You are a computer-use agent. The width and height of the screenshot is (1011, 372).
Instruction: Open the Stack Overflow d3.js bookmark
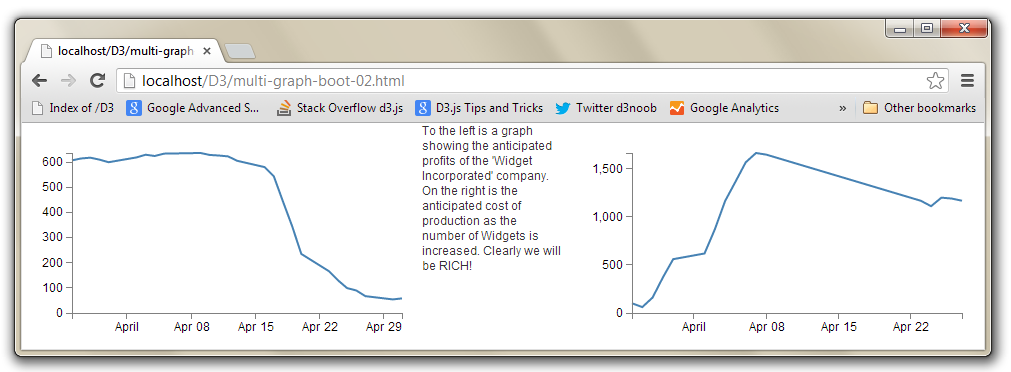point(340,108)
